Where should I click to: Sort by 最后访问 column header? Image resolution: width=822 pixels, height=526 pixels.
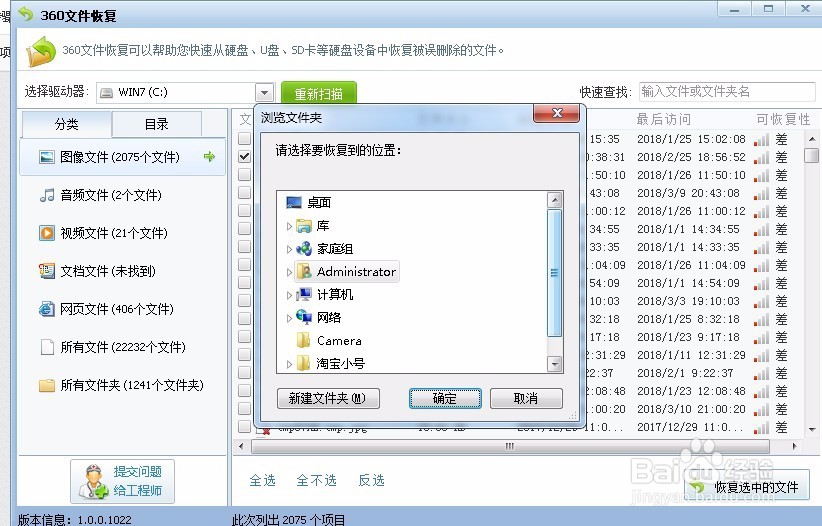click(664, 120)
